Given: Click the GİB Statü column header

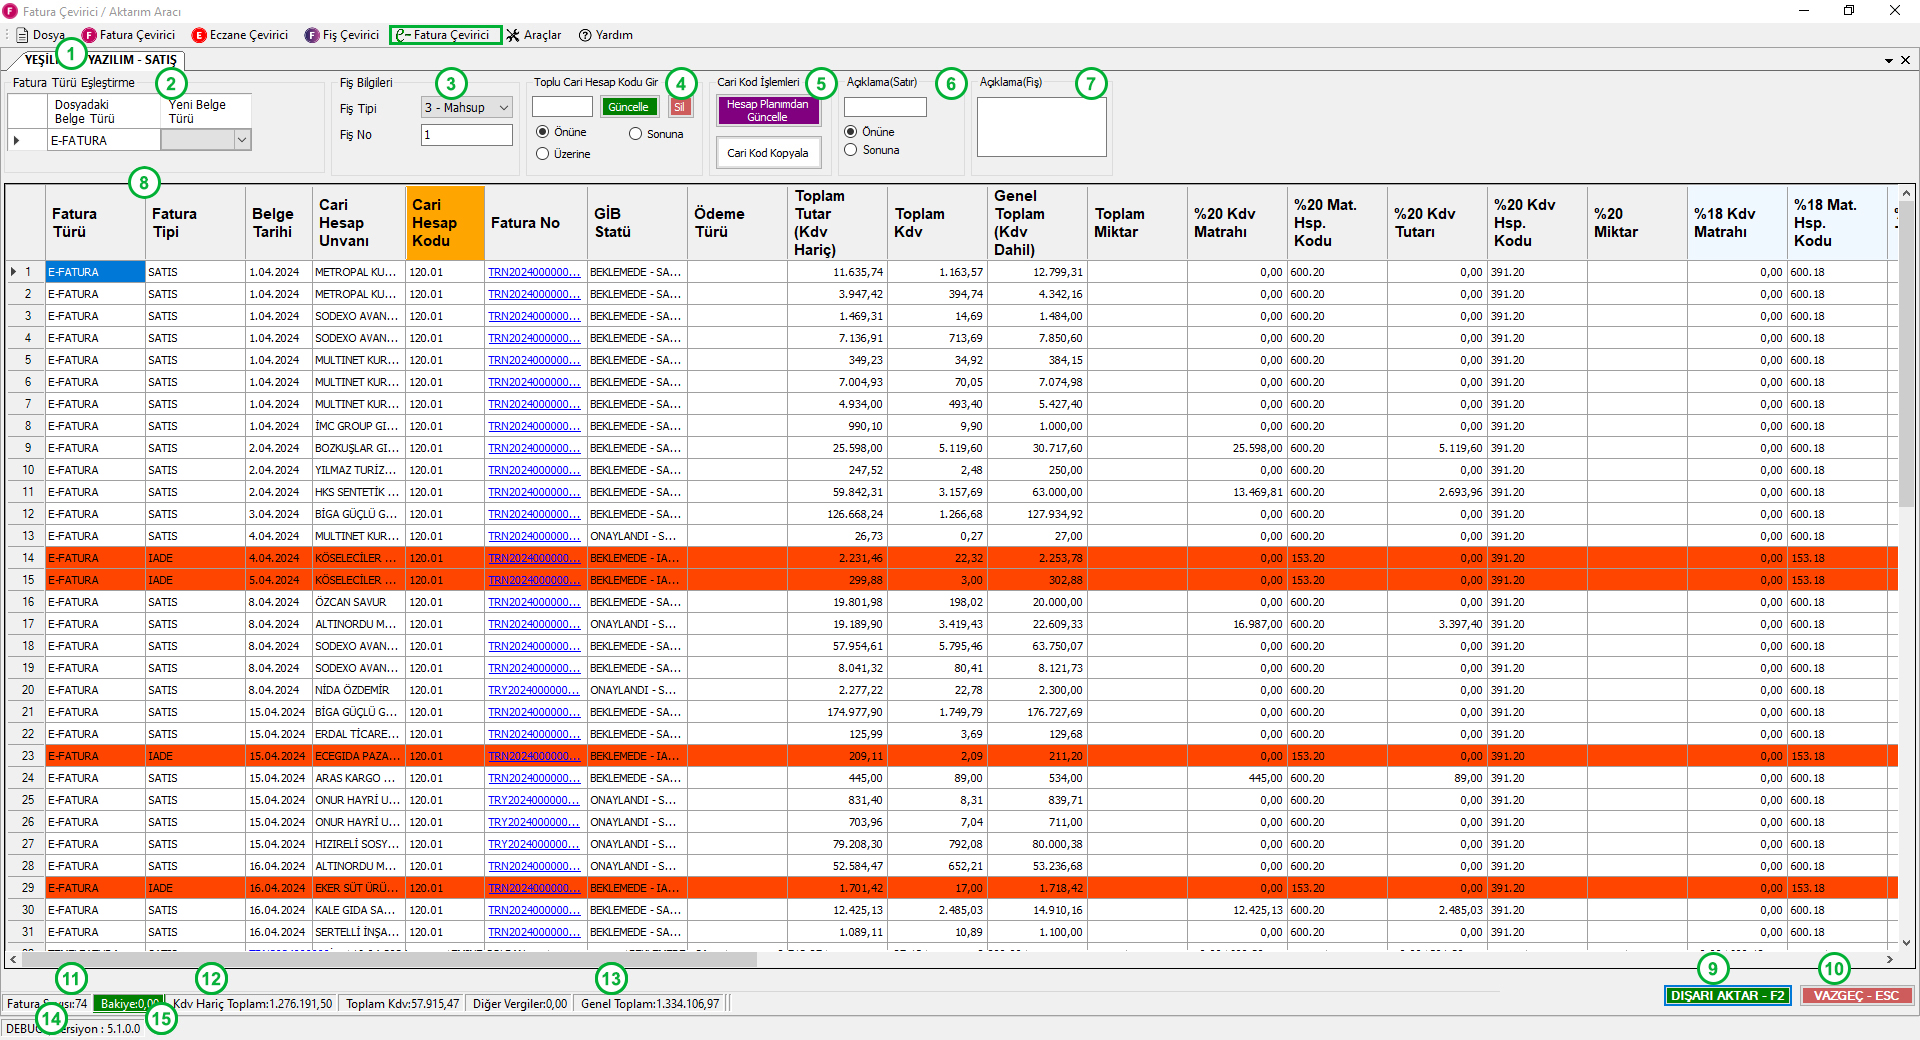Looking at the screenshot, I should click(x=637, y=222).
